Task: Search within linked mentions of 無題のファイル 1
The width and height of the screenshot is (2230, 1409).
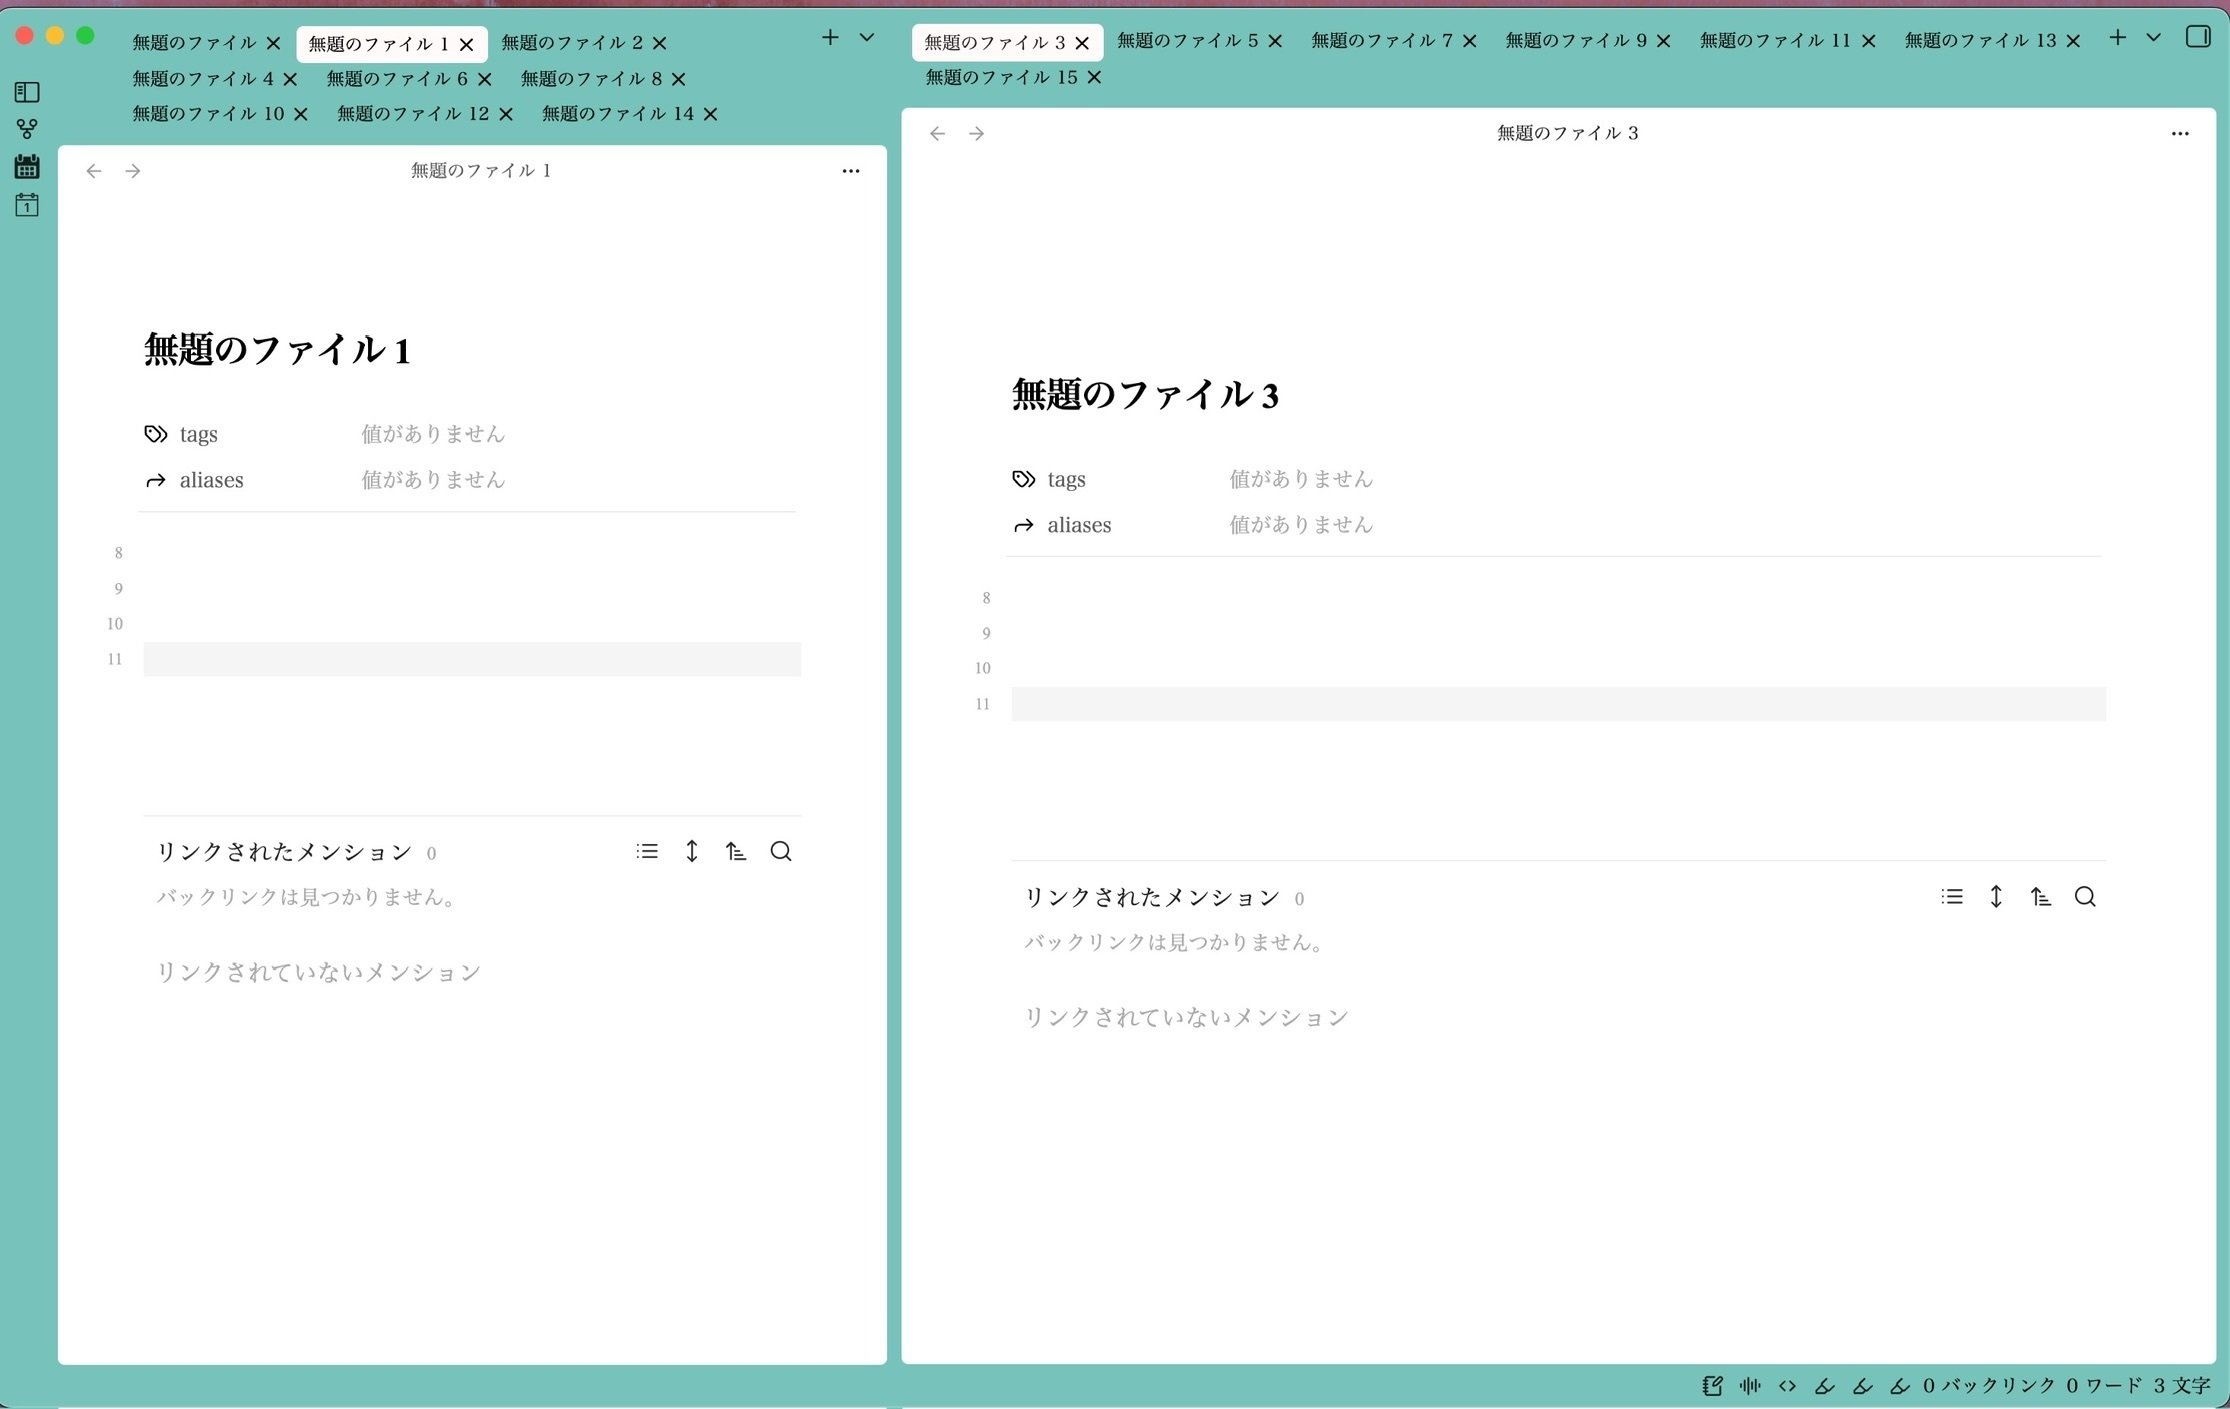Action: [x=781, y=851]
